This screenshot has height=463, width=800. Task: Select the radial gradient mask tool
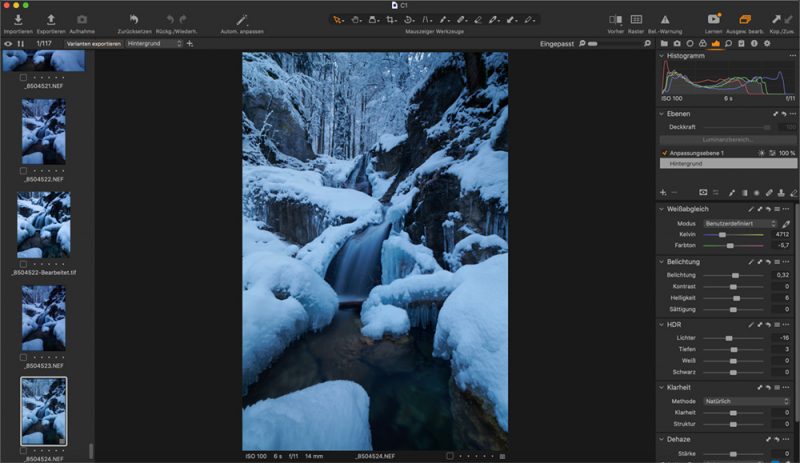pos(757,192)
